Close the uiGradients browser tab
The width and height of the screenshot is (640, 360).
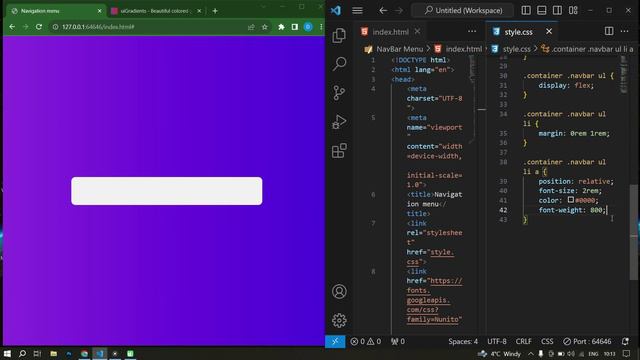click(199, 11)
